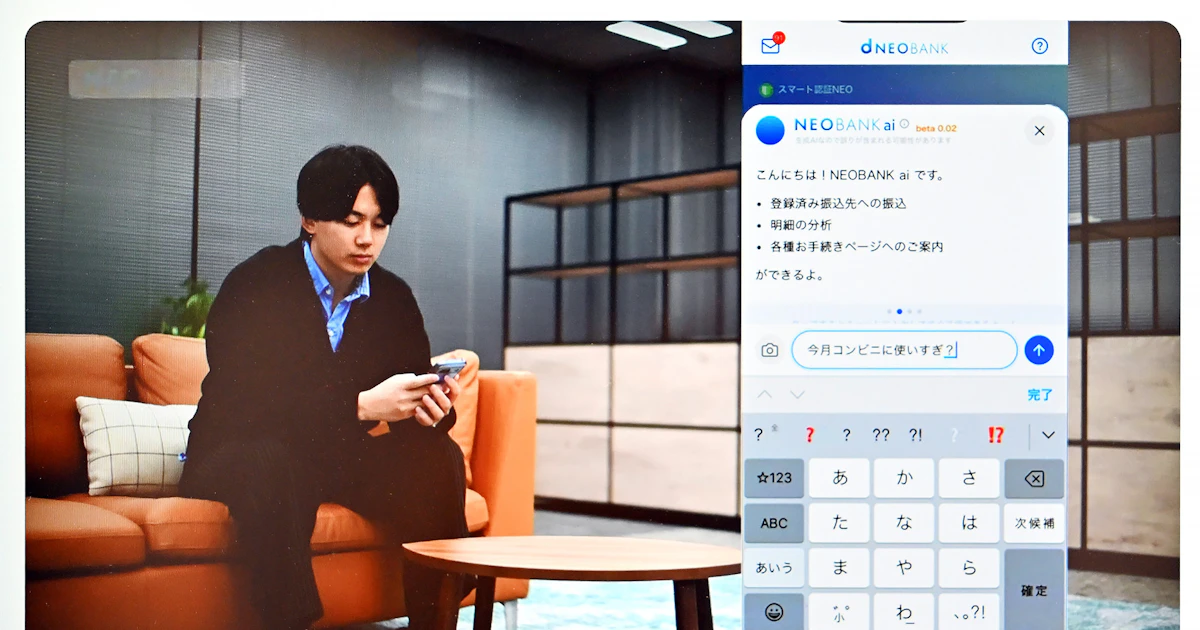
Task: Tap the help question mark icon
Action: (1039, 46)
